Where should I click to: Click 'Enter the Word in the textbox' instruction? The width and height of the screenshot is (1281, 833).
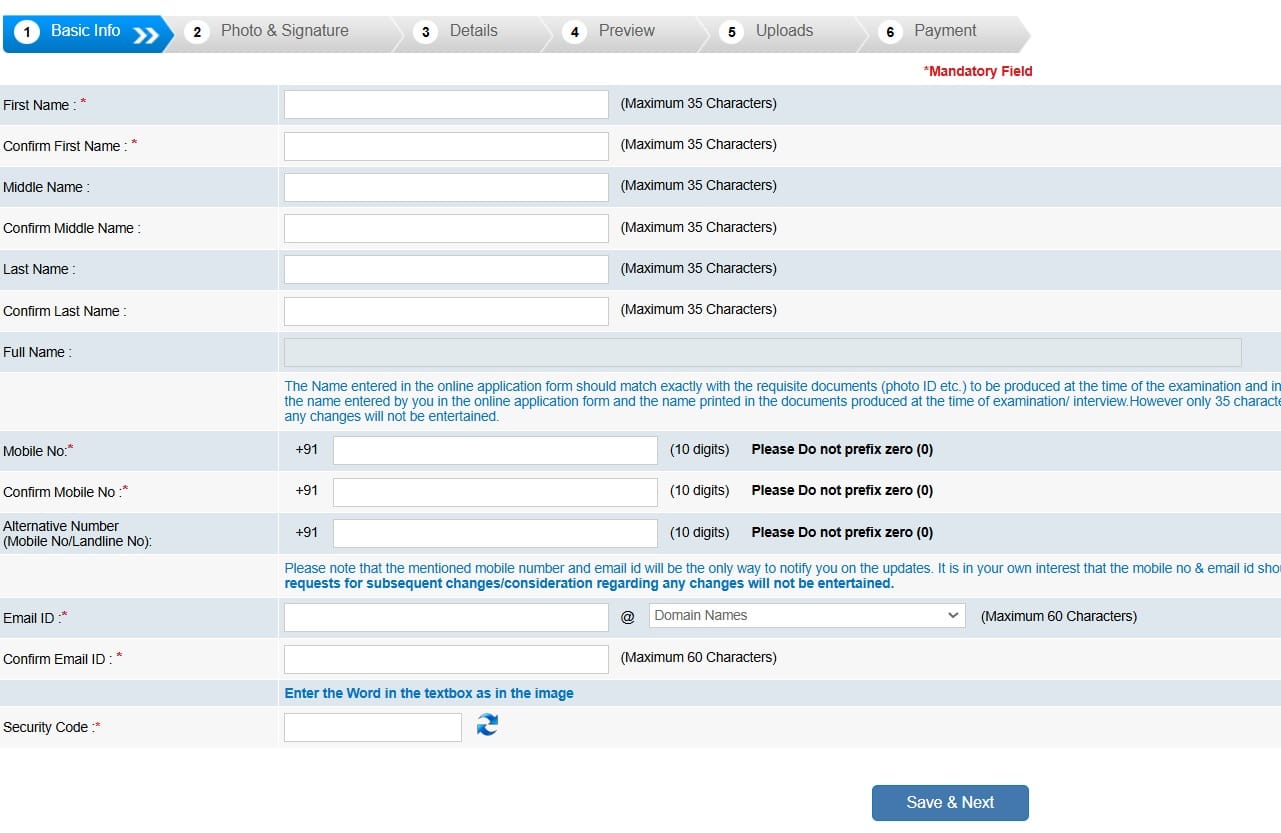[429, 693]
